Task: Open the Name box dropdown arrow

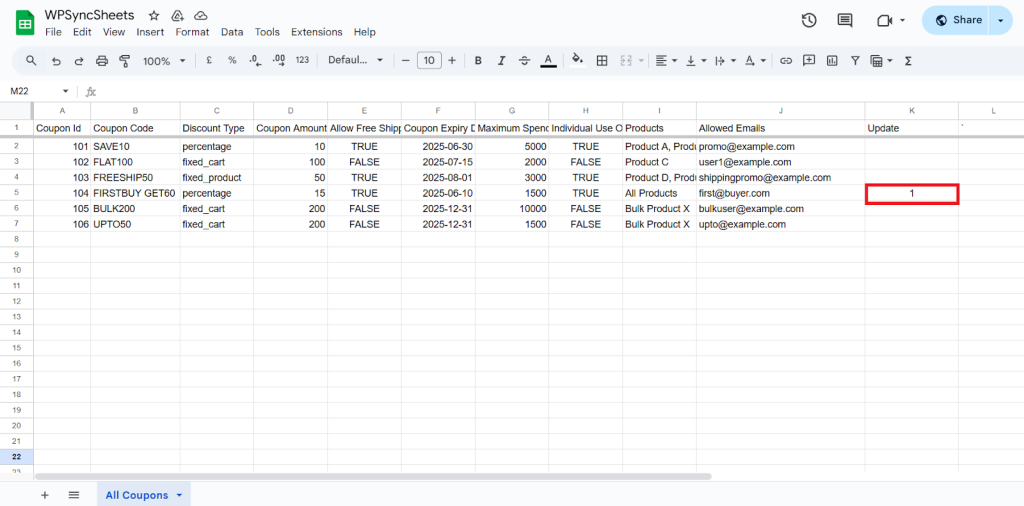Action: point(65,91)
